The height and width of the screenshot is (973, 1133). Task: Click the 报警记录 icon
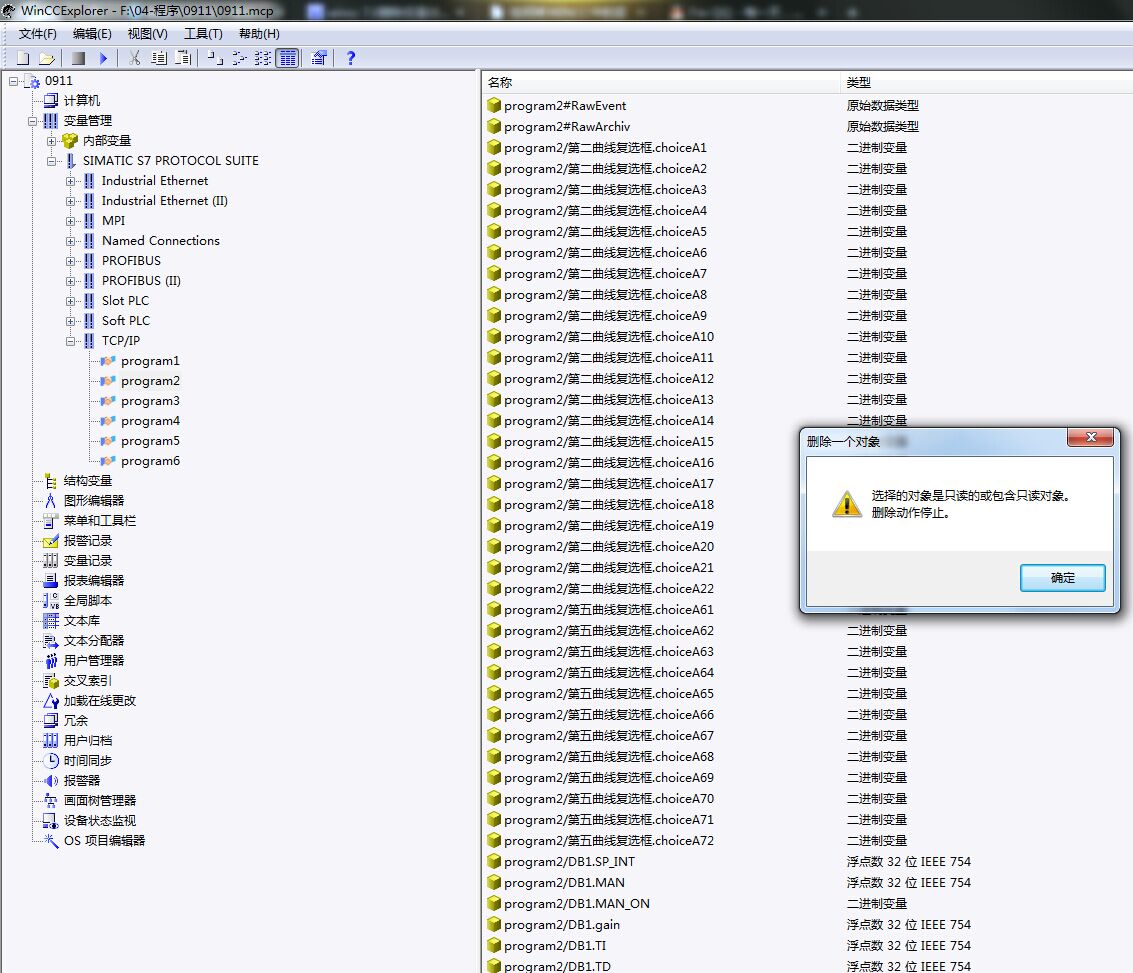pyautogui.click(x=51, y=541)
